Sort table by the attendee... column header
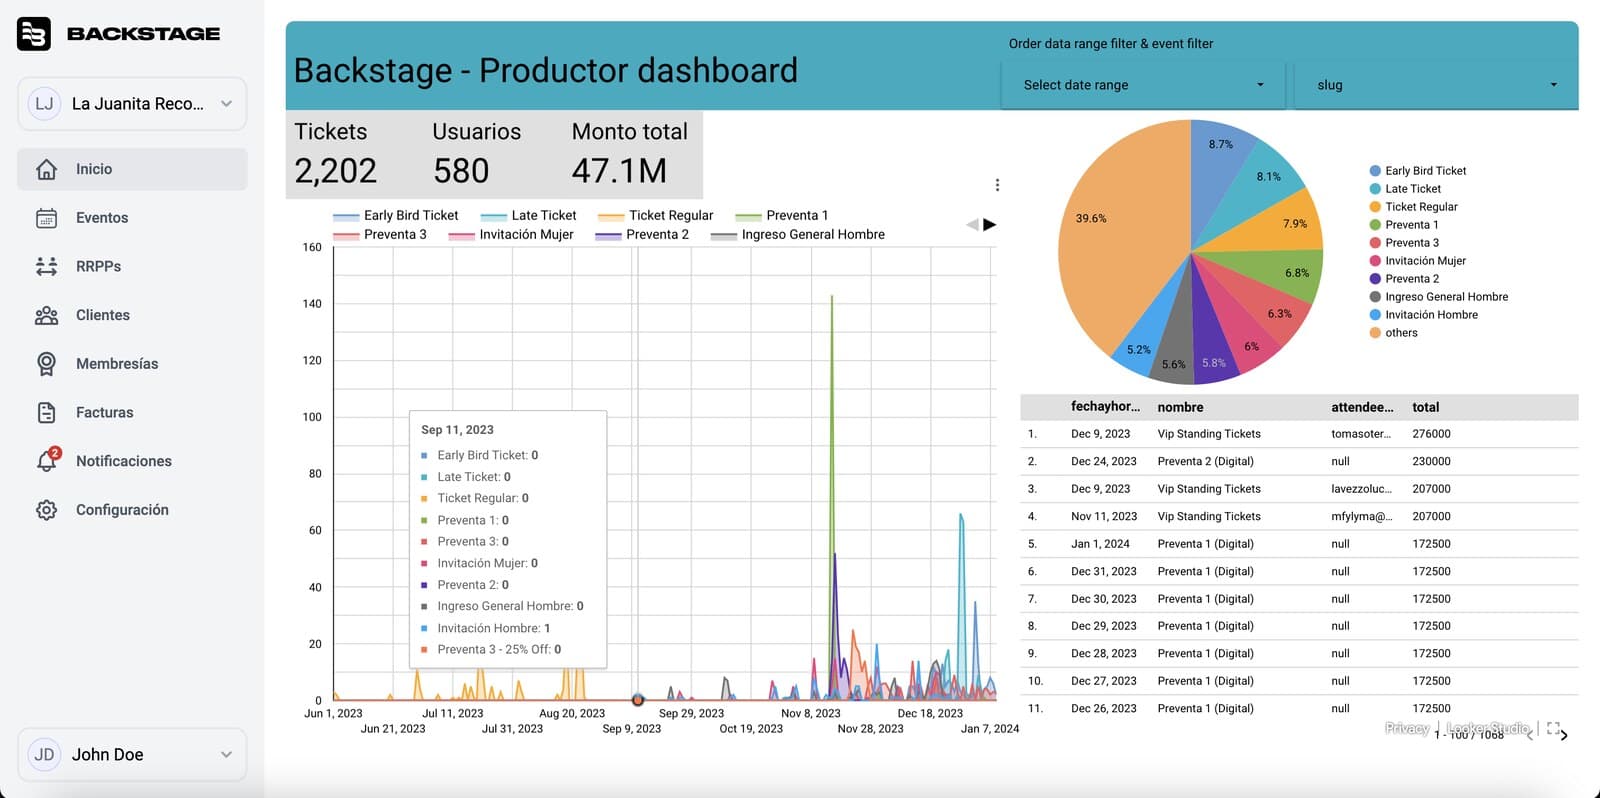 pyautogui.click(x=1362, y=407)
